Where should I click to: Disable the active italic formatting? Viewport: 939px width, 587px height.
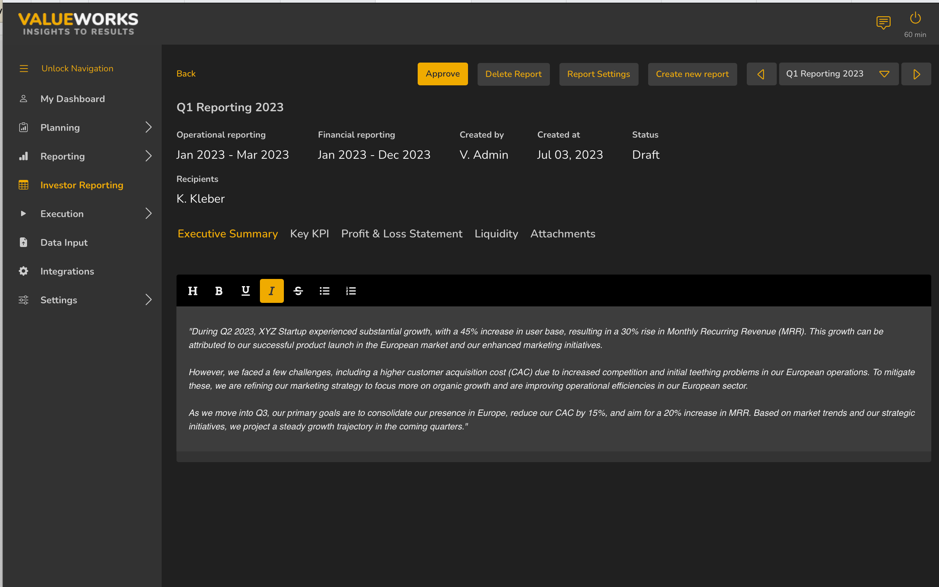pyautogui.click(x=272, y=291)
